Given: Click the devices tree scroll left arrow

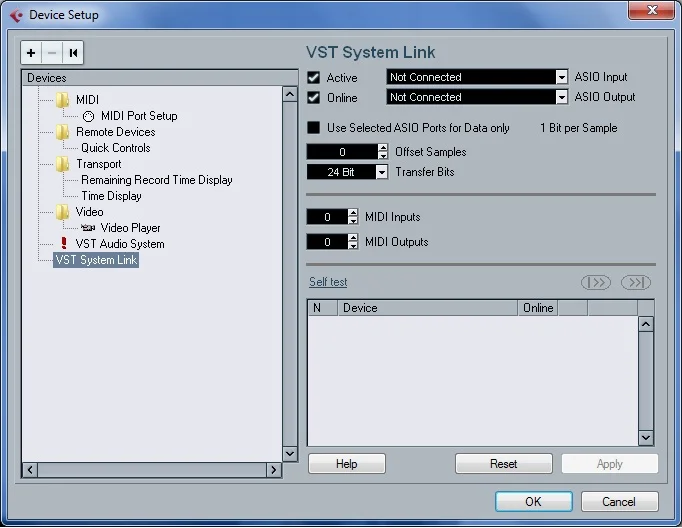Looking at the screenshot, I should 30,470.
